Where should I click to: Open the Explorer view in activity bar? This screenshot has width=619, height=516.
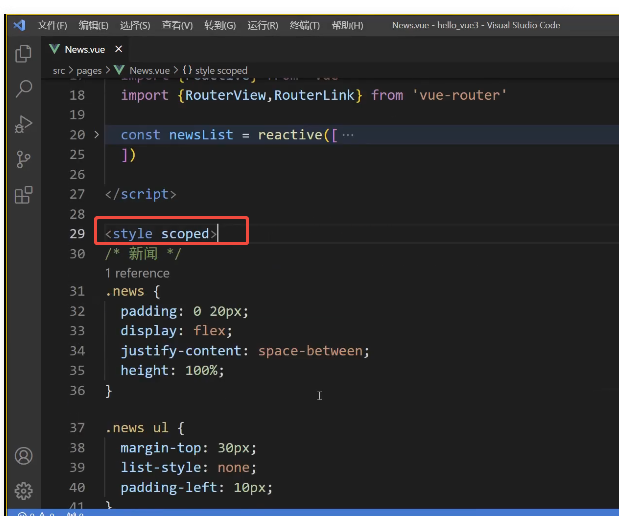23,54
